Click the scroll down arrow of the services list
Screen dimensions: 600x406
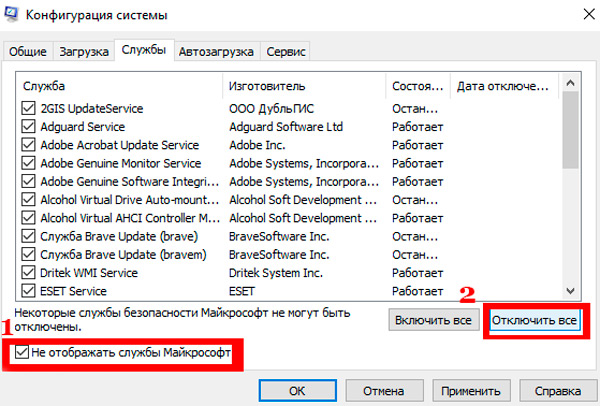coord(571,290)
